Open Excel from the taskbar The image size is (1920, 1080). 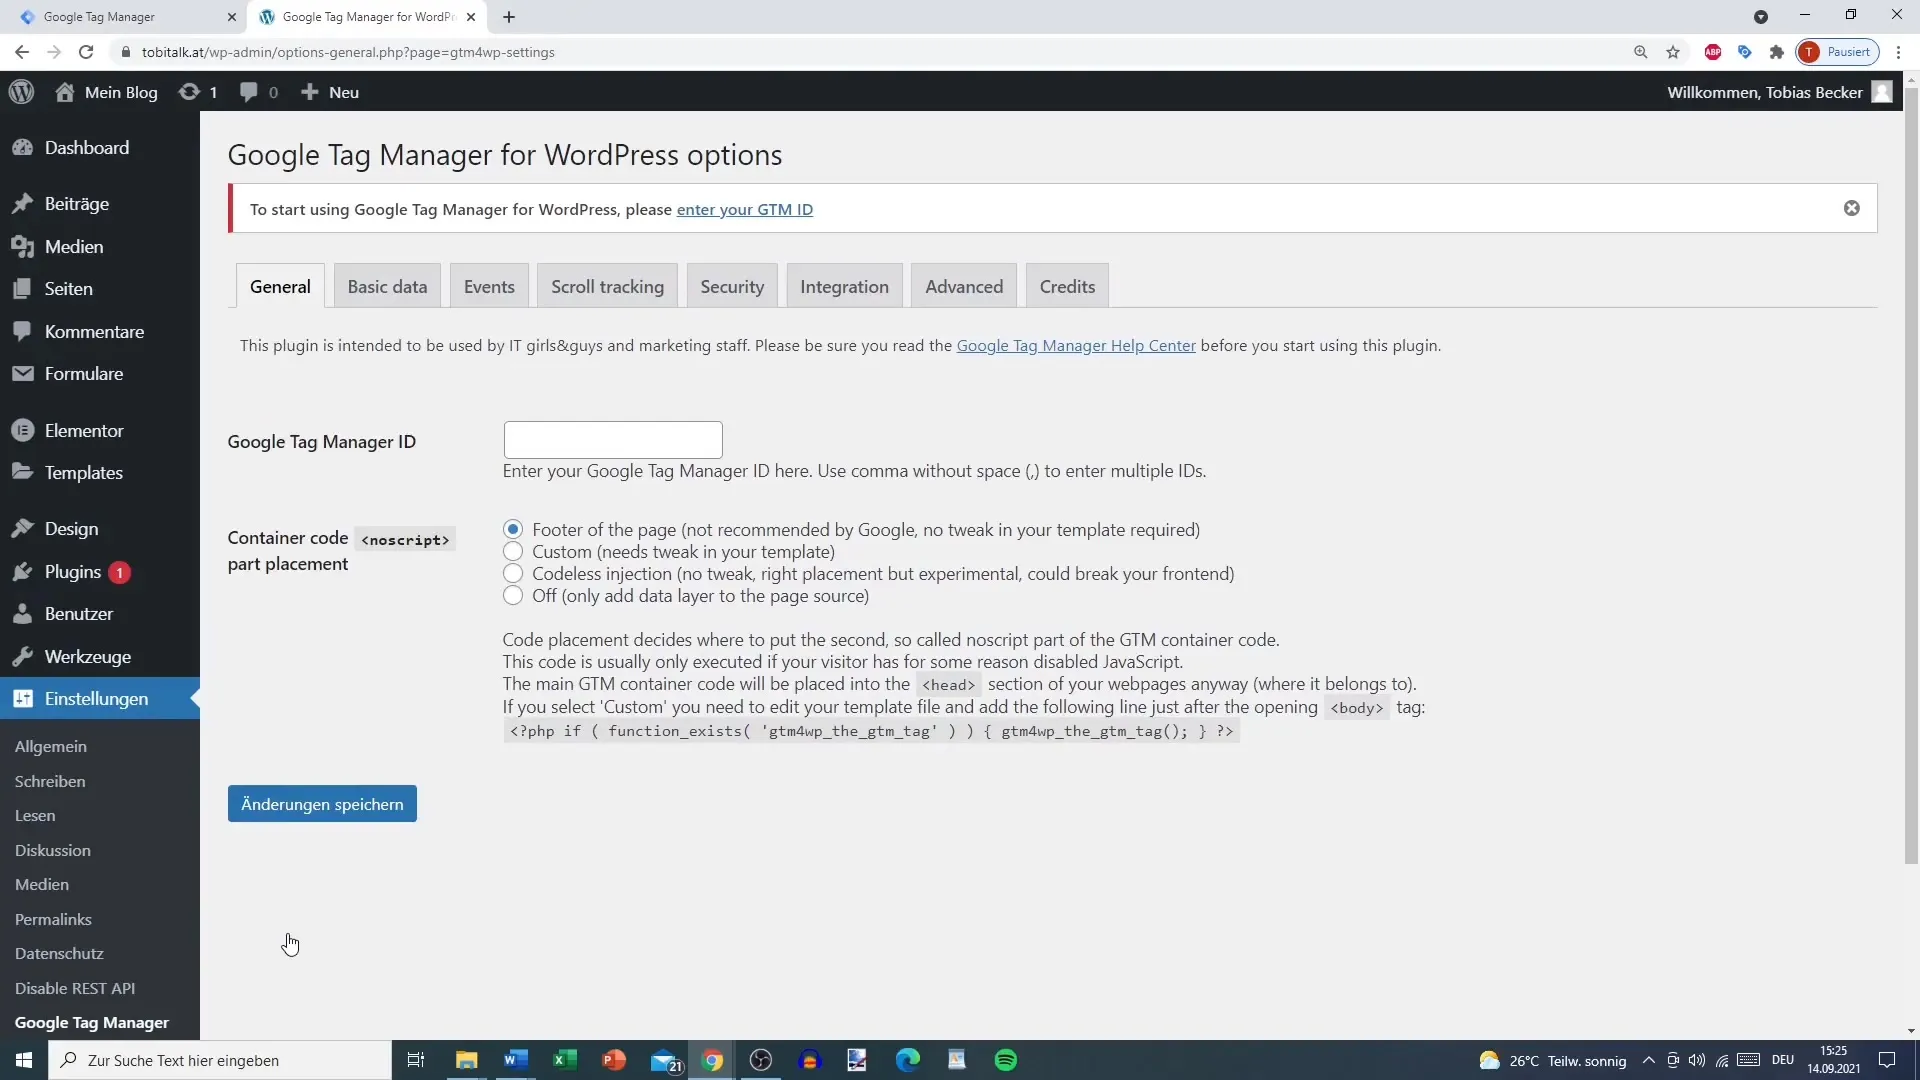(565, 1060)
